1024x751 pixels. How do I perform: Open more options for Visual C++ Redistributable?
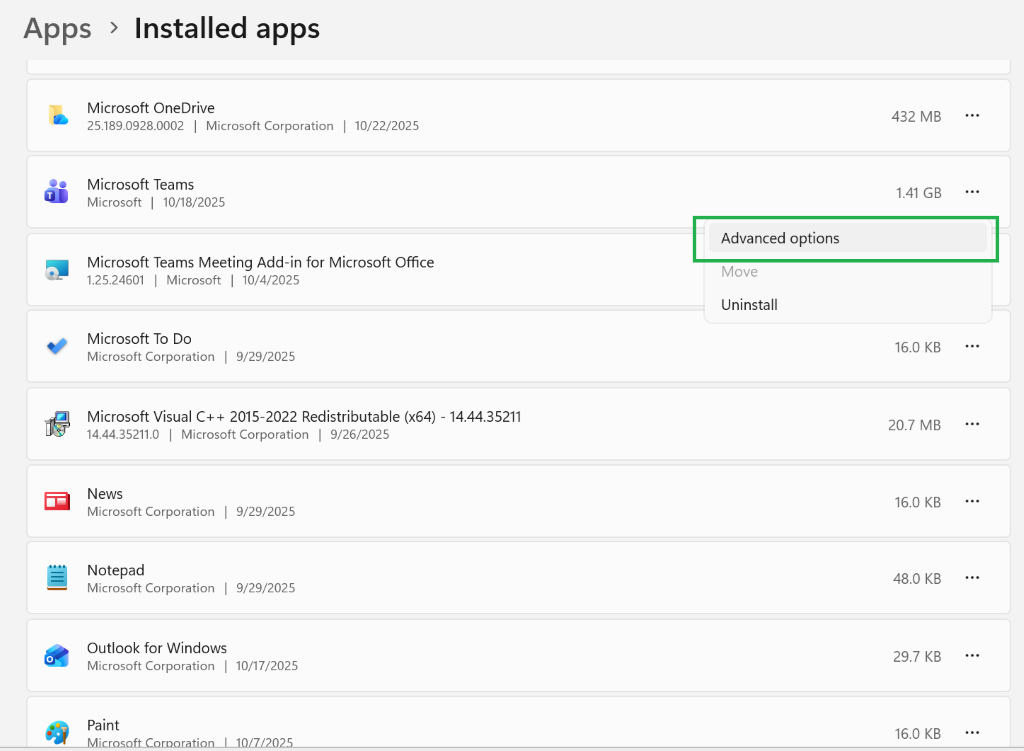tap(972, 424)
